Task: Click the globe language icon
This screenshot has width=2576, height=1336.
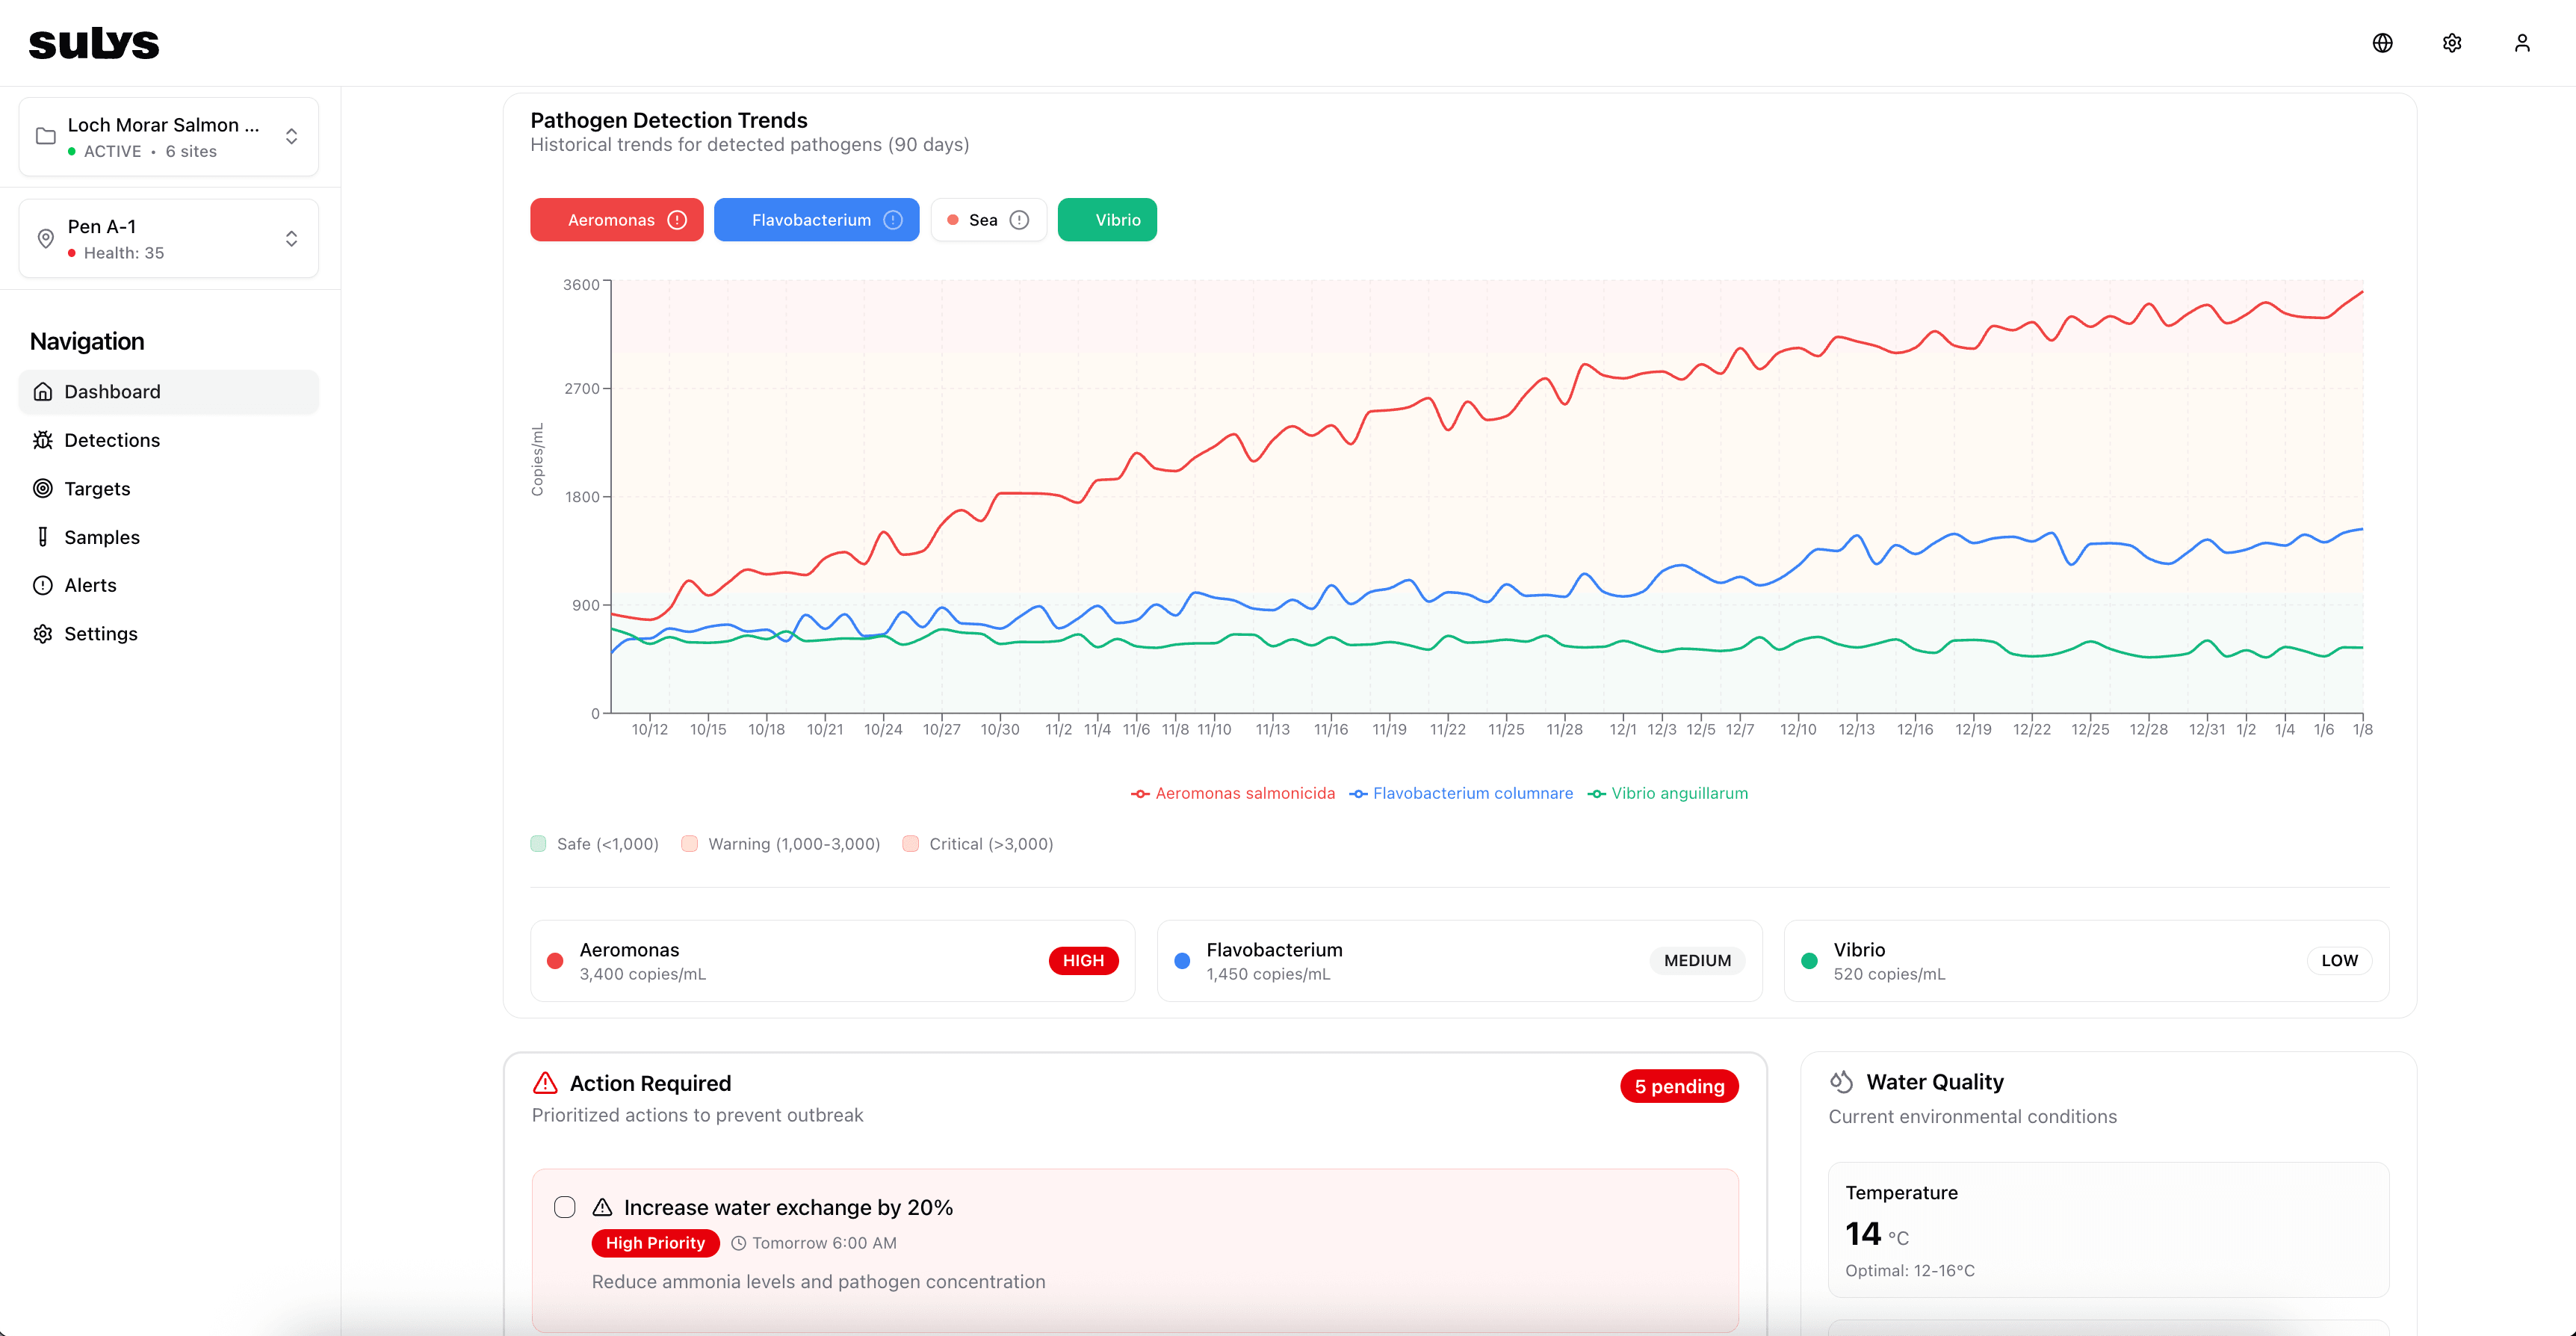Action: click(x=2382, y=43)
